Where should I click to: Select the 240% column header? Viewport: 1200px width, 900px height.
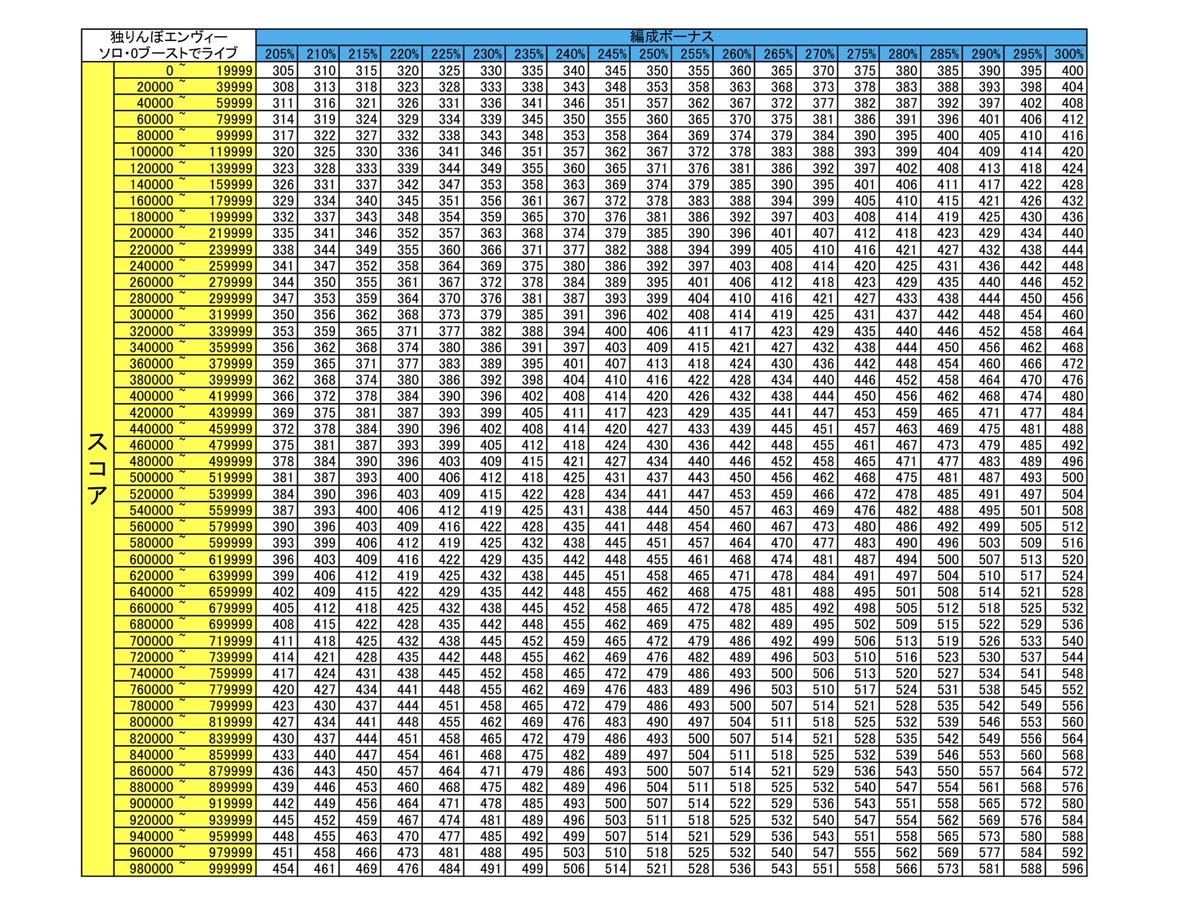tap(567, 53)
